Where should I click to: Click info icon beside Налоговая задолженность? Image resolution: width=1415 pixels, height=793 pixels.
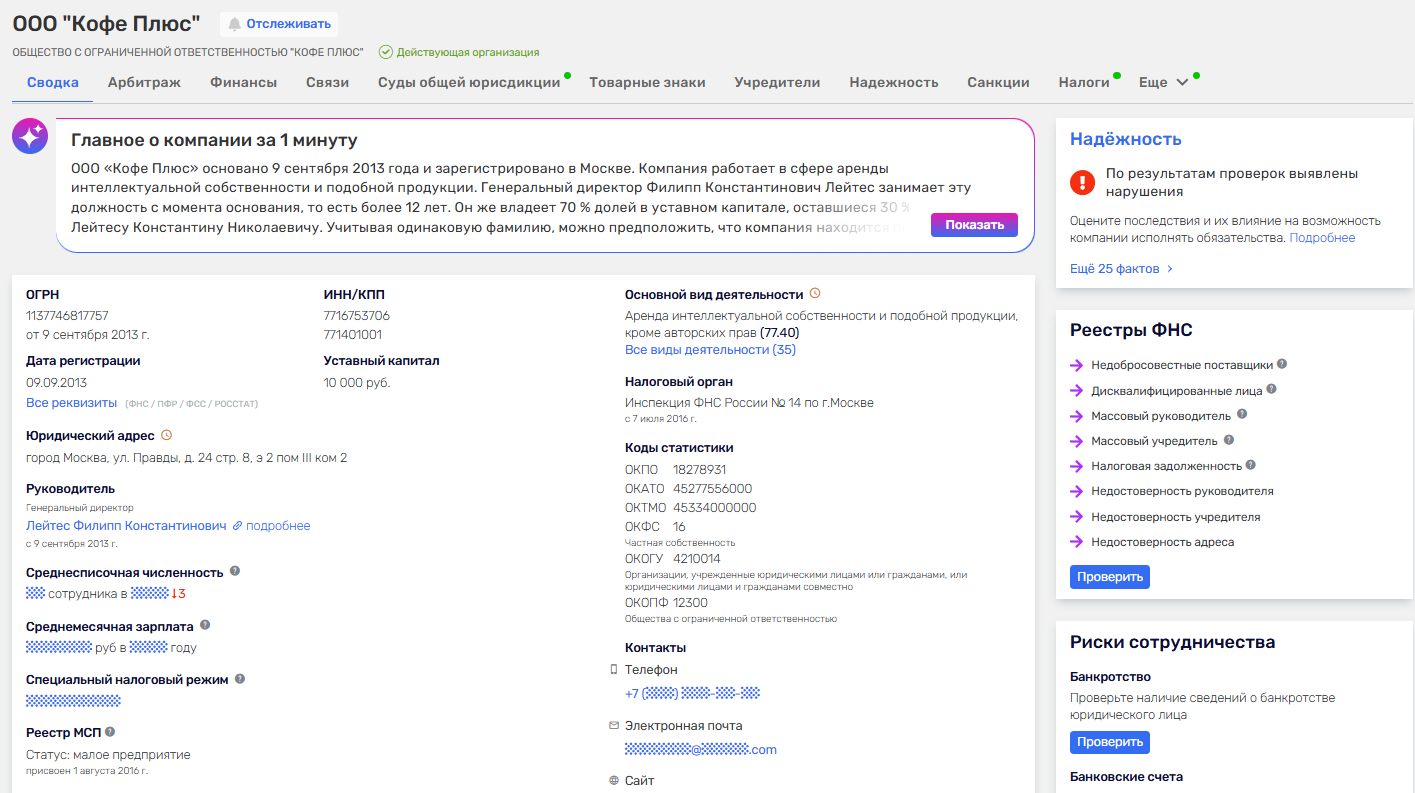click(1251, 465)
